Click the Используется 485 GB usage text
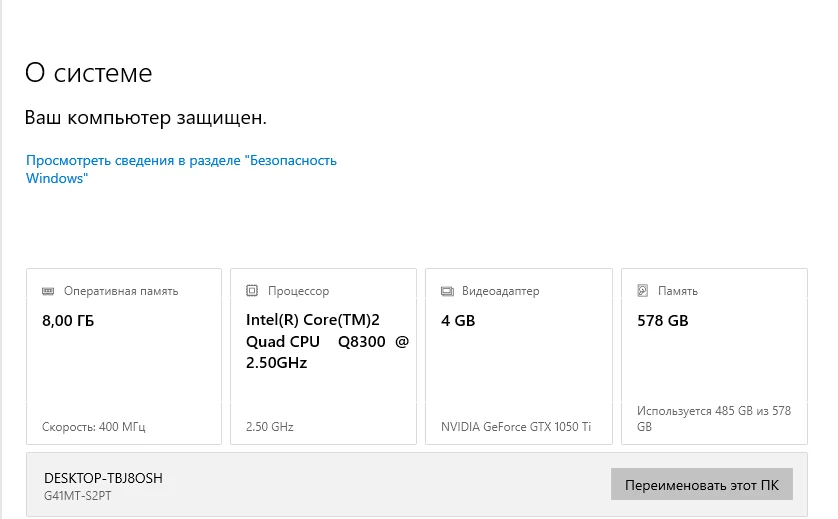The image size is (838, 519). 714,419
